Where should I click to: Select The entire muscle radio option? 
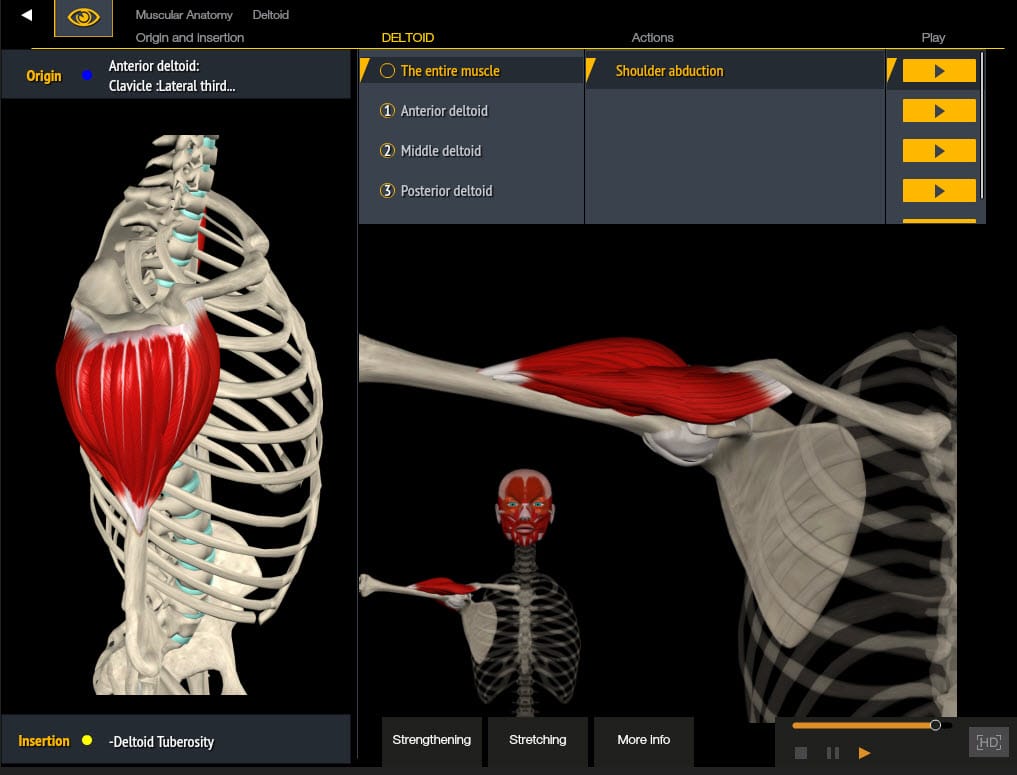388,70
